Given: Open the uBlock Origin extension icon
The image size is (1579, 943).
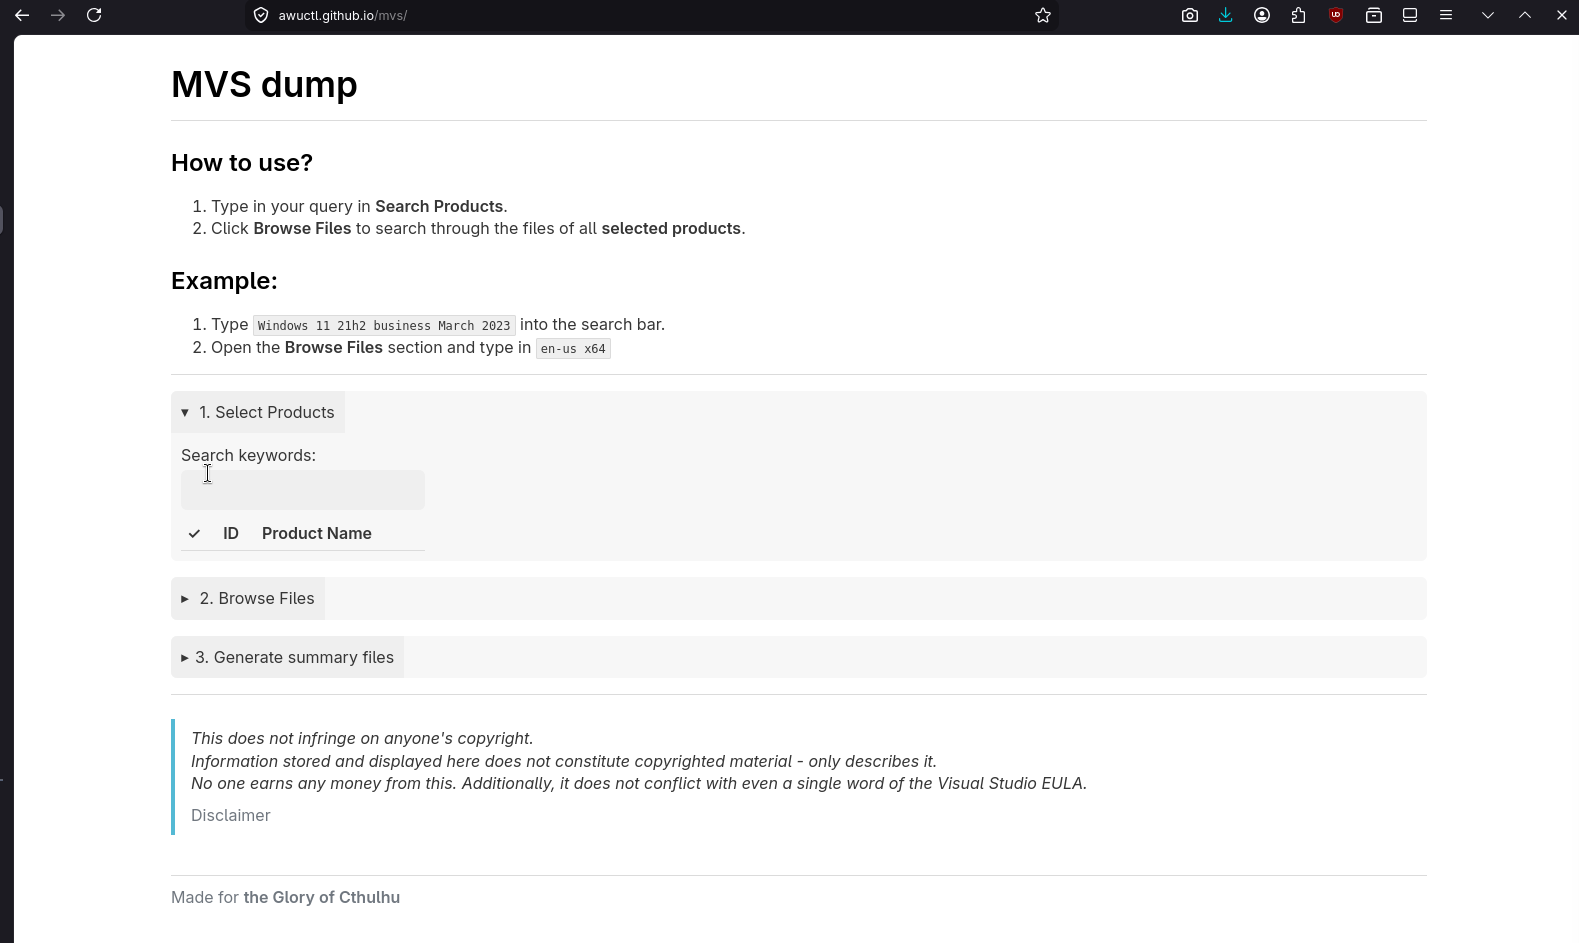Looking at the screenshot, I should [x=1336, y=15].
